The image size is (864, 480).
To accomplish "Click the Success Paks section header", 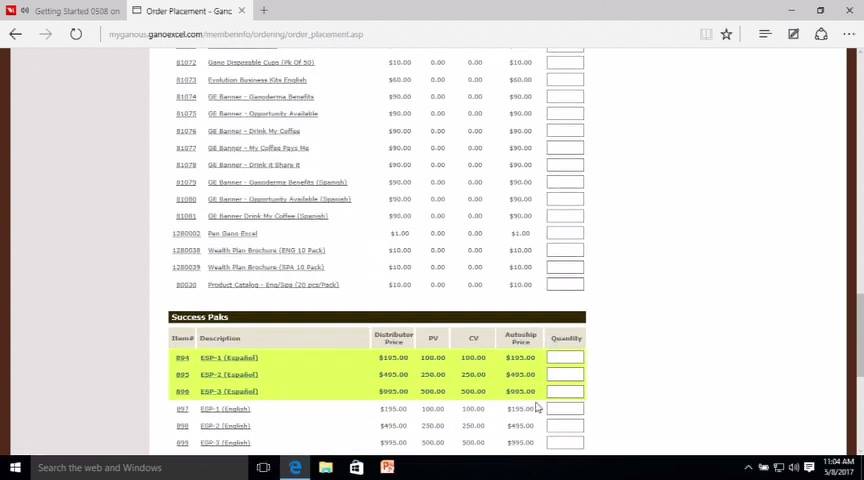I will (x=377, y=317).
